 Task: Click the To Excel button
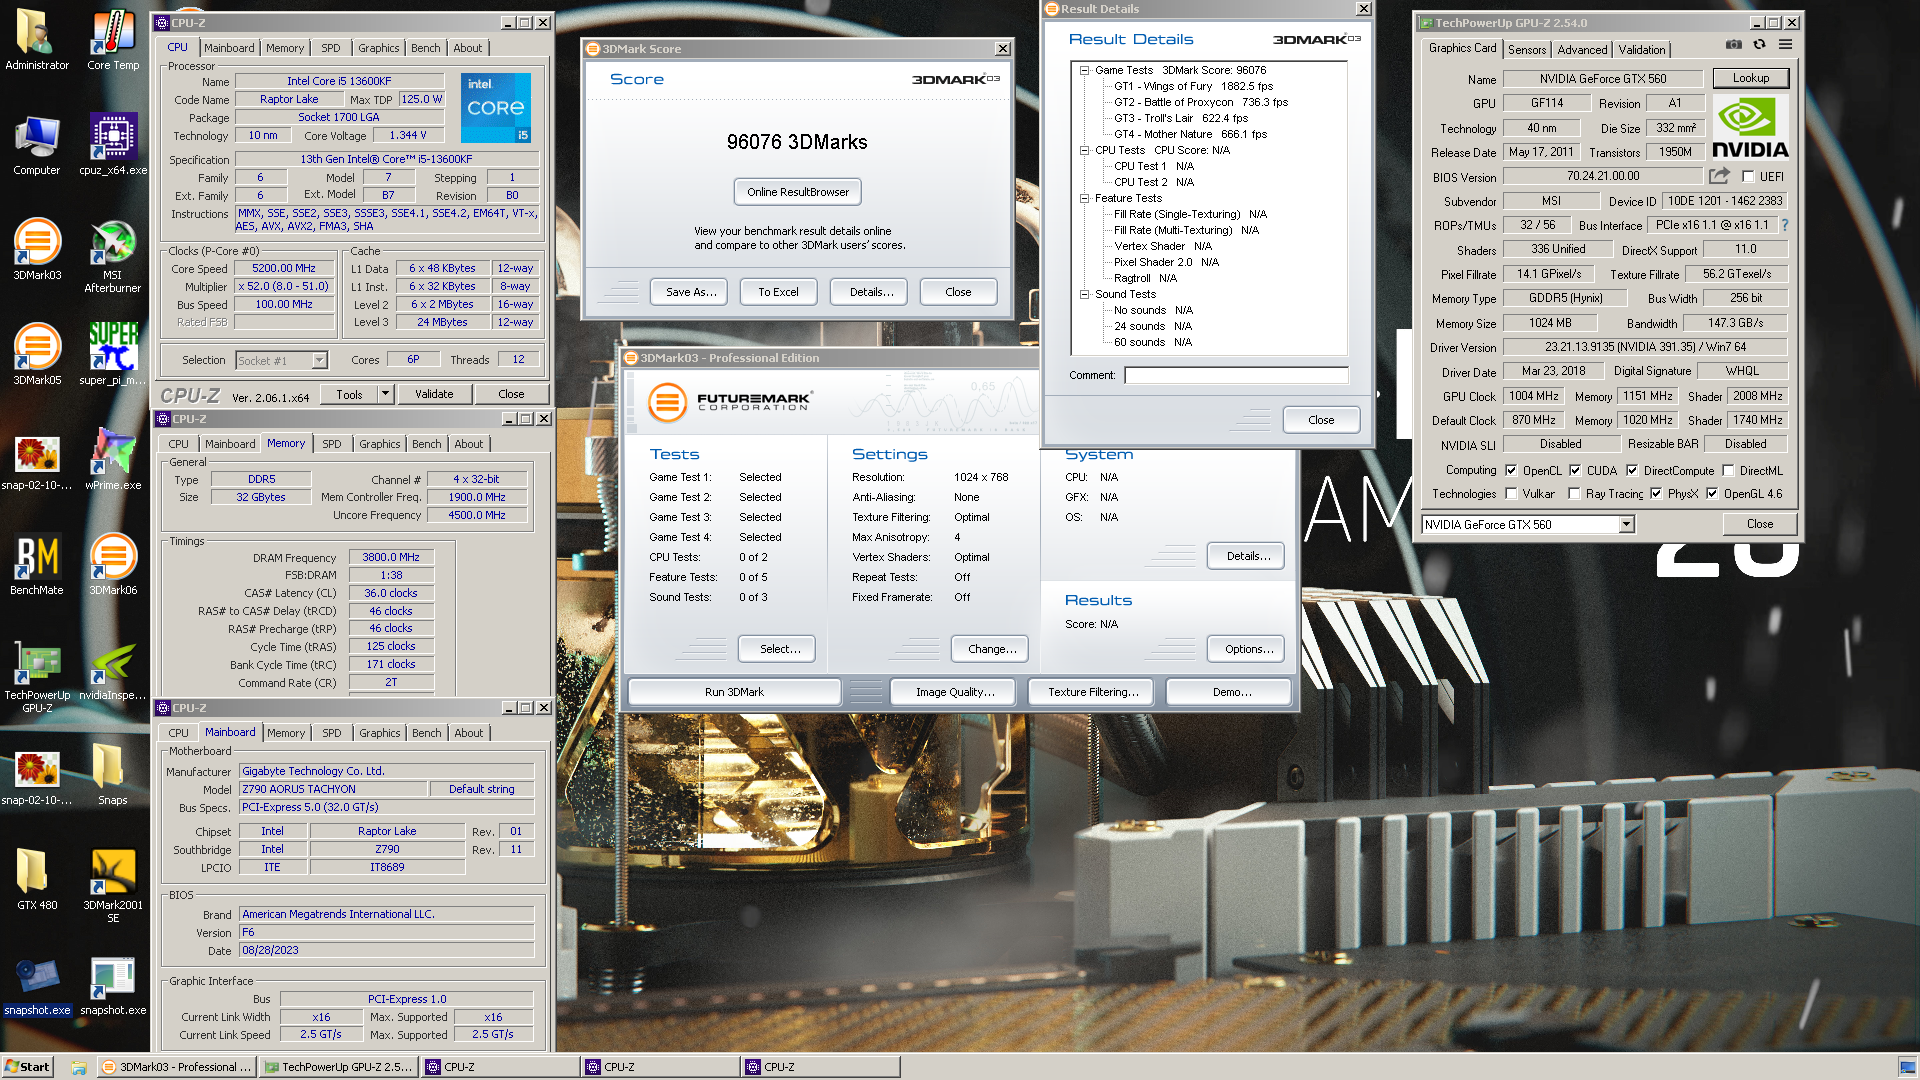pos(778,292)
